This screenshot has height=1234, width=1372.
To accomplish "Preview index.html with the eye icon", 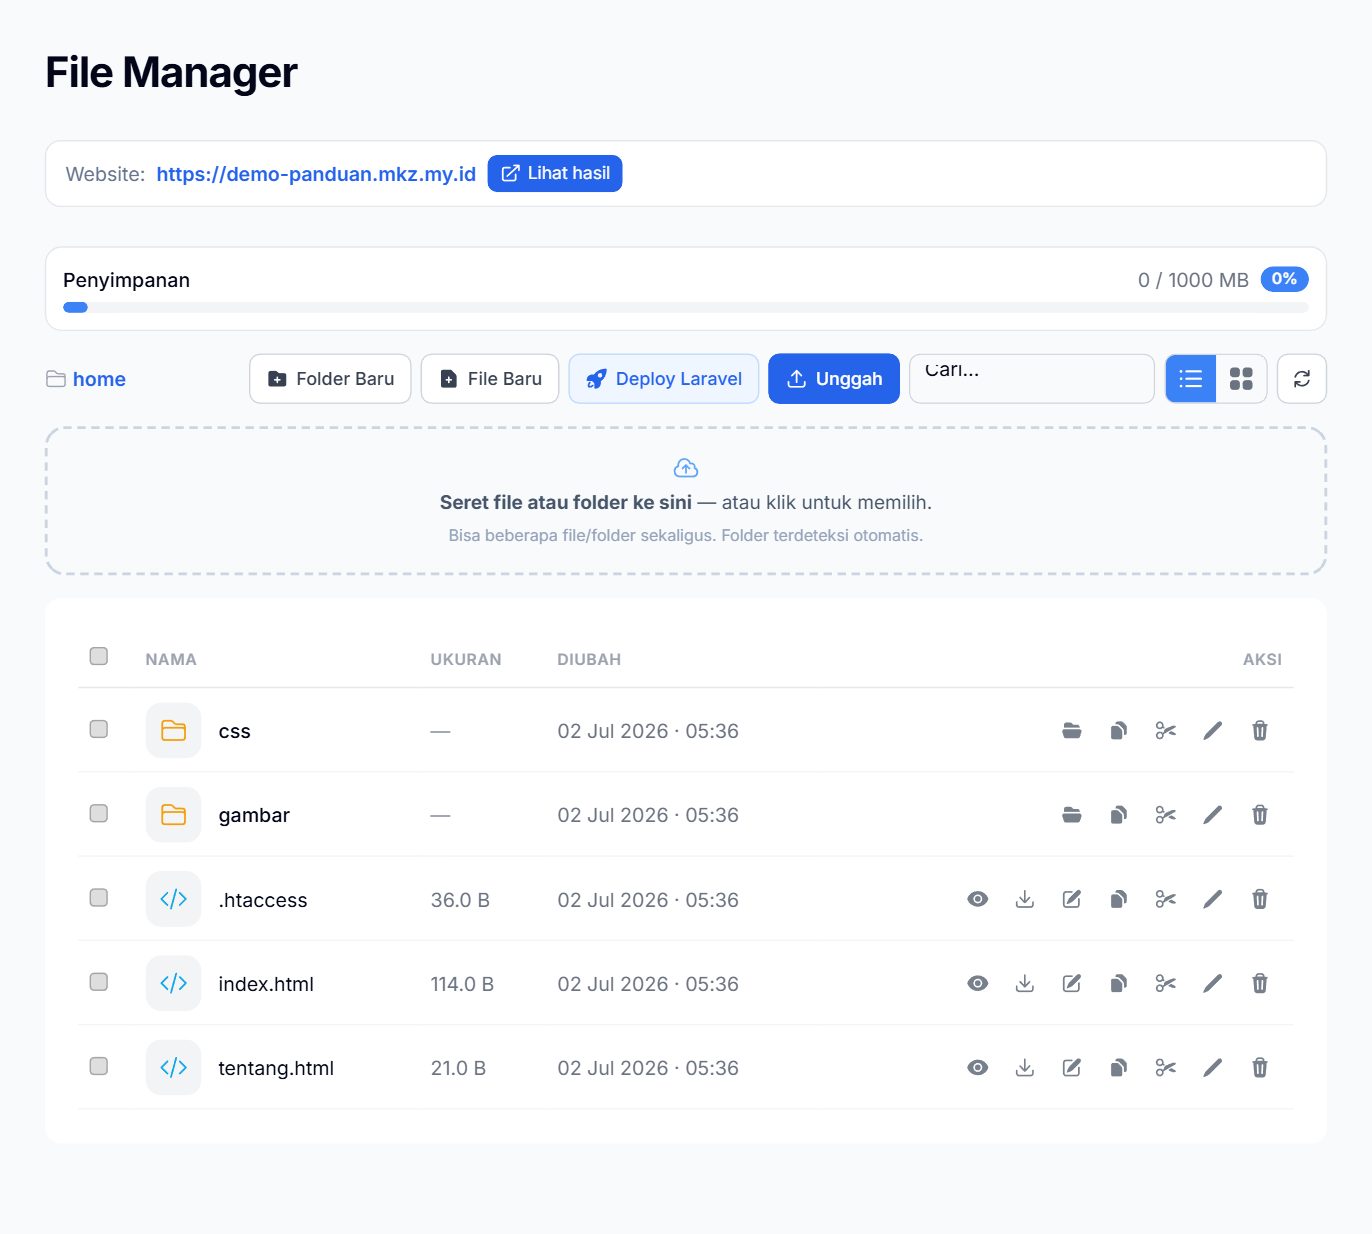I will [978, 983].
